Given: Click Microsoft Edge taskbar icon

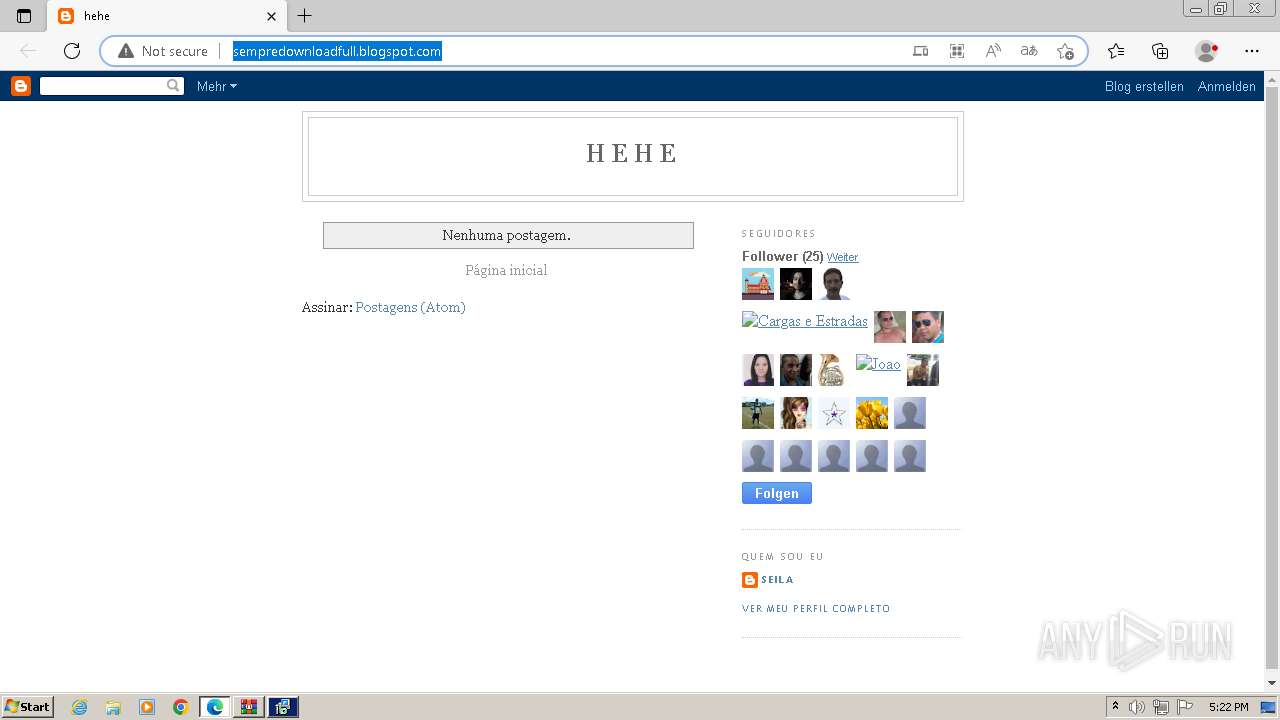Looking at the screenshot, I should [215, 707].
